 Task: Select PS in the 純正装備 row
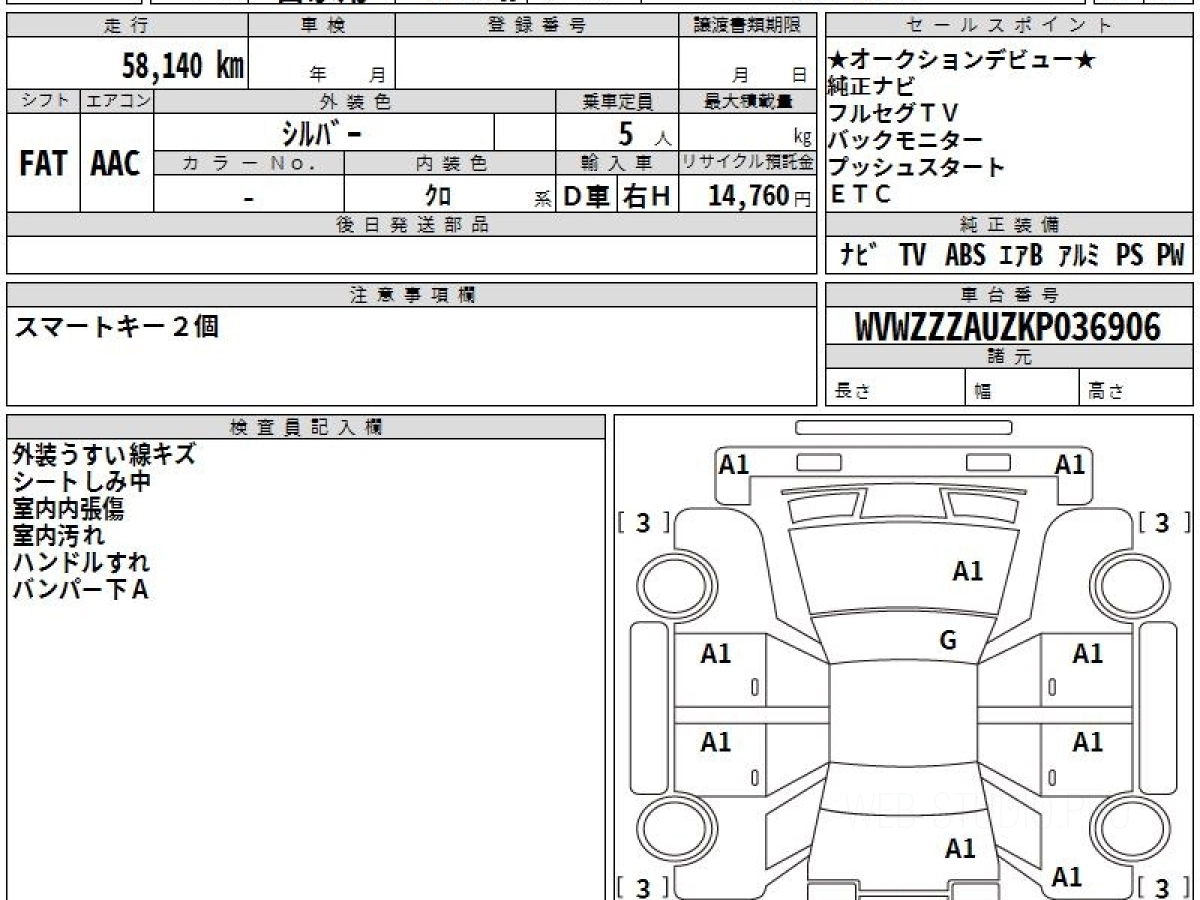[x=1129, y=255]
